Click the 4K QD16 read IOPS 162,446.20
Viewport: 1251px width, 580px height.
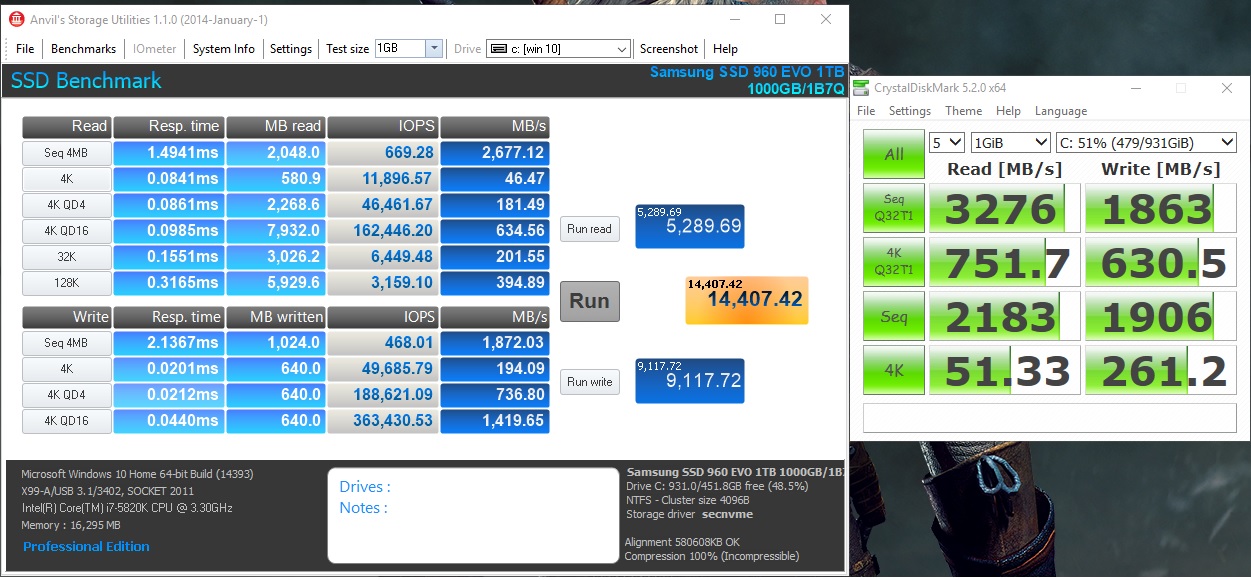[x=382, y=231]
